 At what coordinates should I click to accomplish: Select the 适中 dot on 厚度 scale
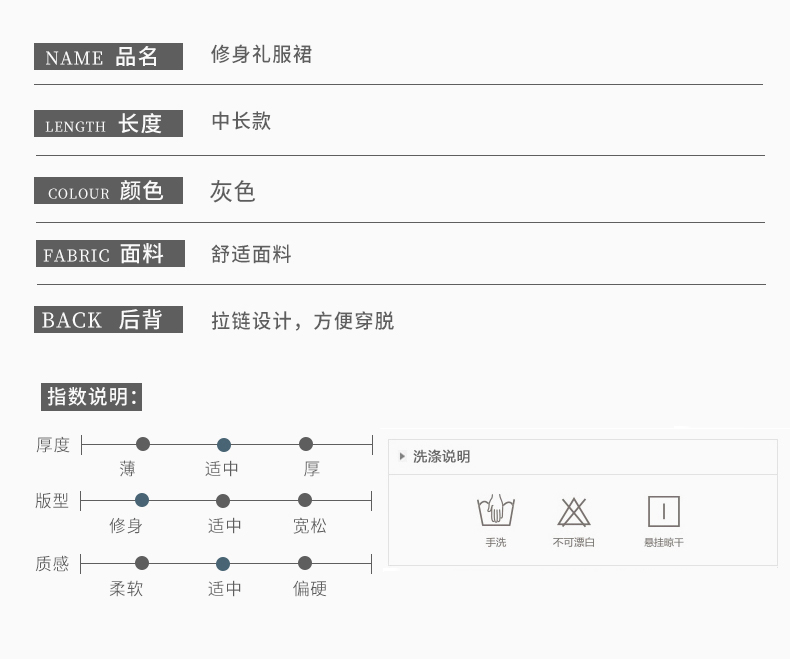[224, 444]
